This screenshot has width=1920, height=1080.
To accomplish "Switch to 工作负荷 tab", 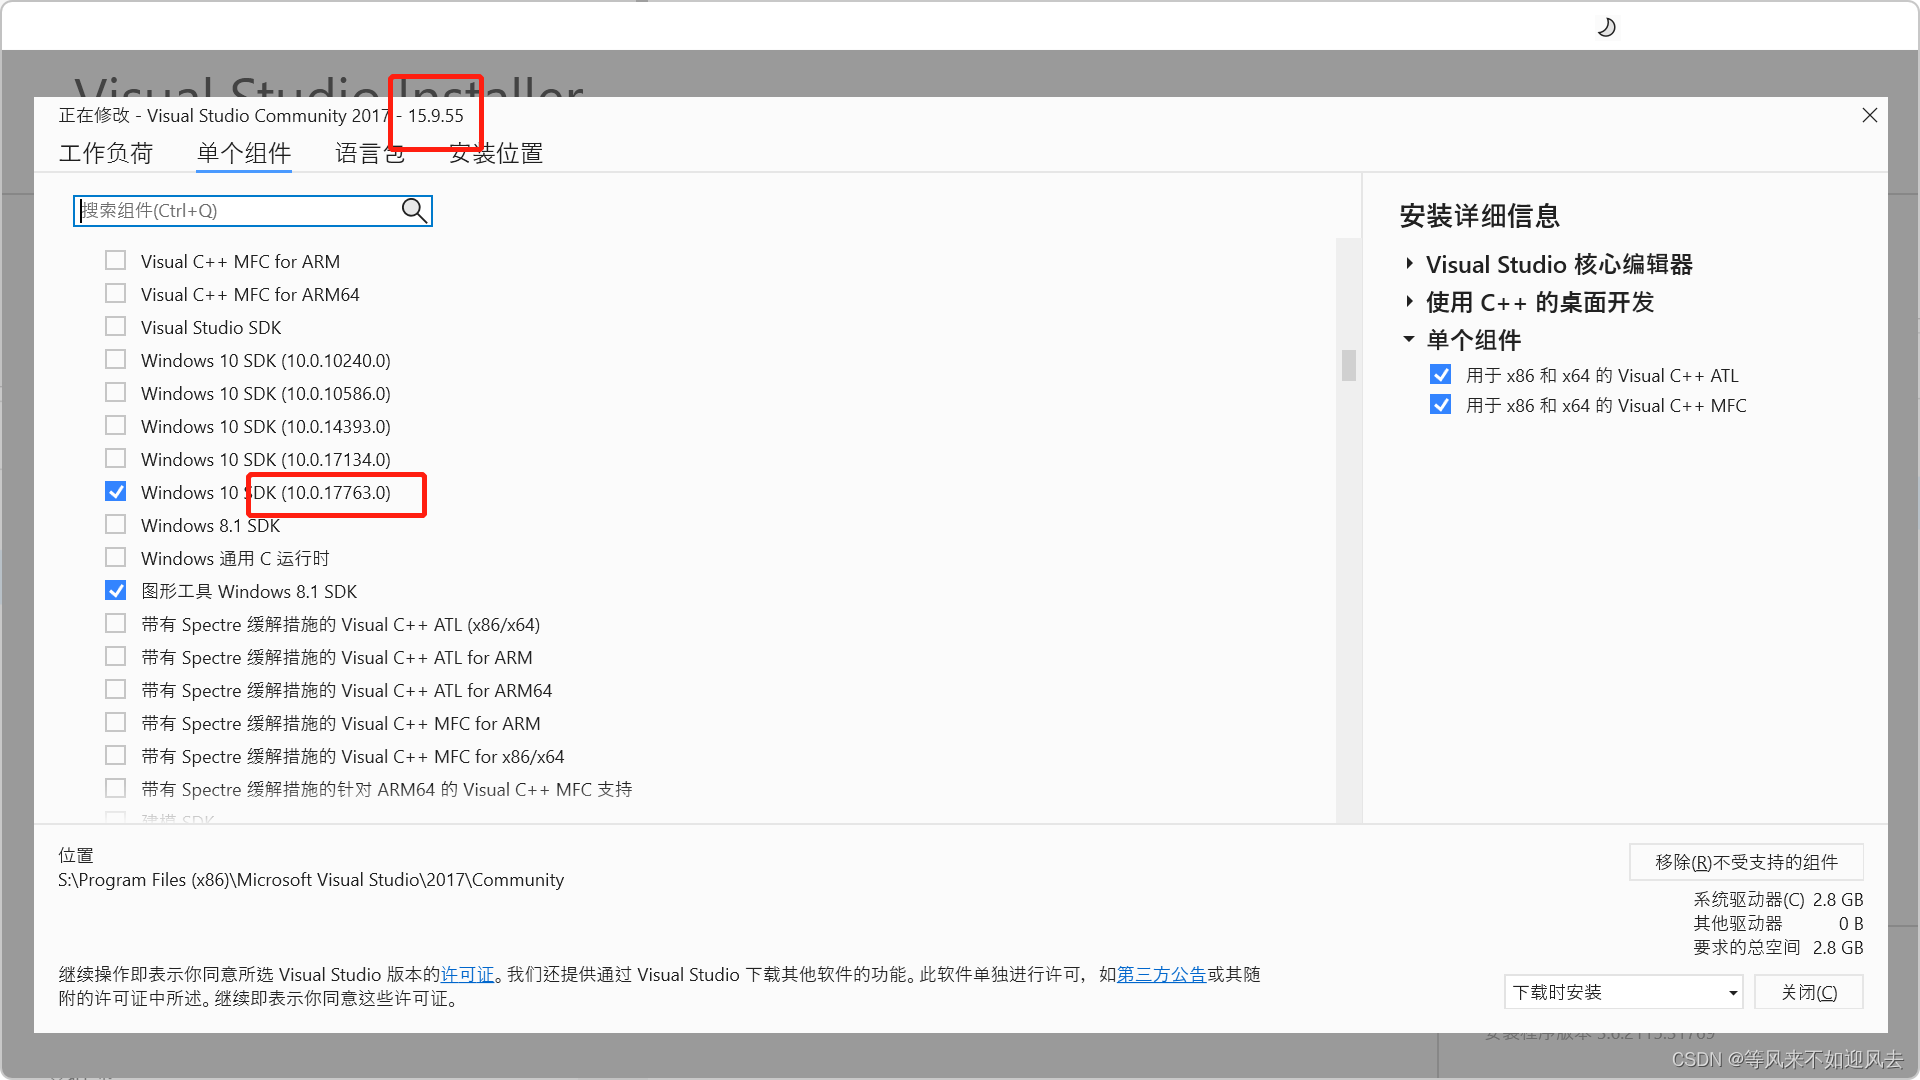I will point(106,153).
